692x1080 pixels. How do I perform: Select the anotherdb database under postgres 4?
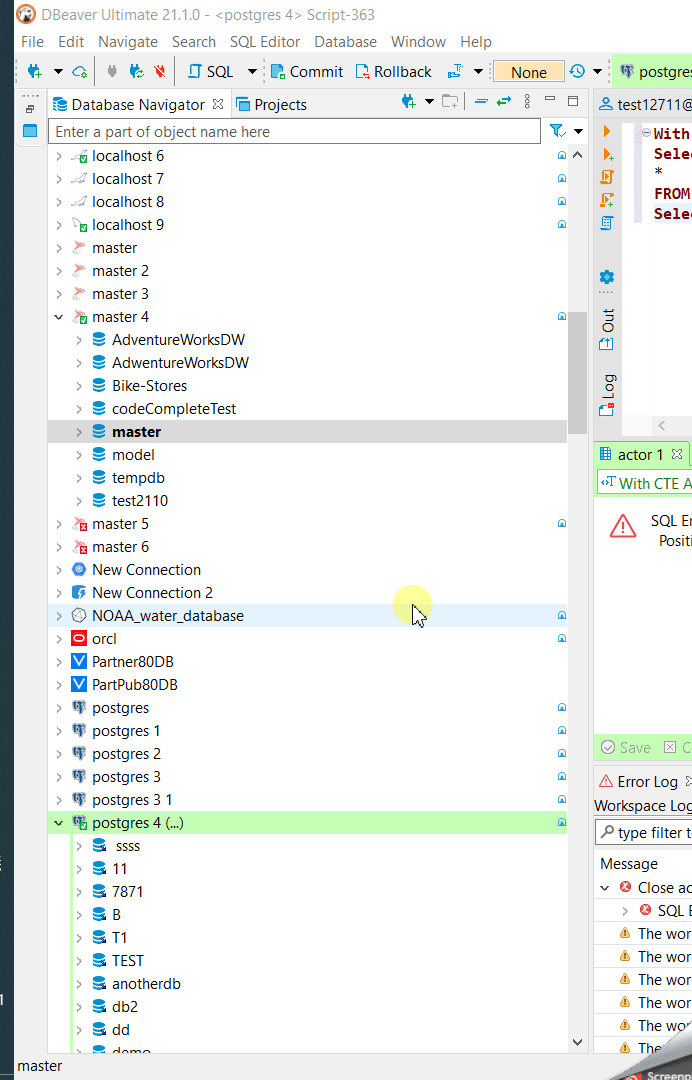coord(146,984)
